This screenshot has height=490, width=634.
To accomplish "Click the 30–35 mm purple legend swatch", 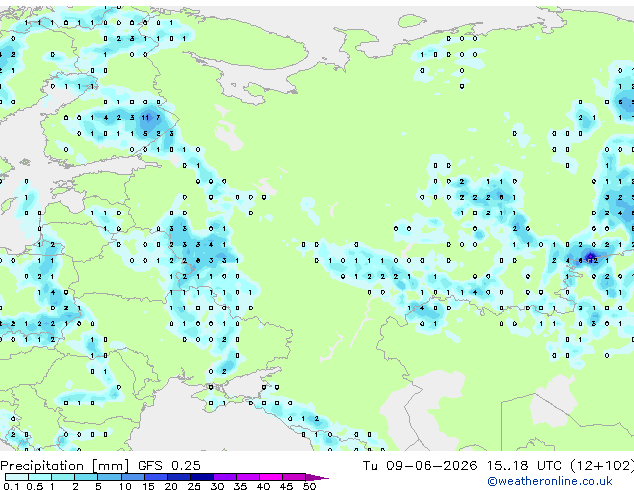I will [x=225, y=477].
